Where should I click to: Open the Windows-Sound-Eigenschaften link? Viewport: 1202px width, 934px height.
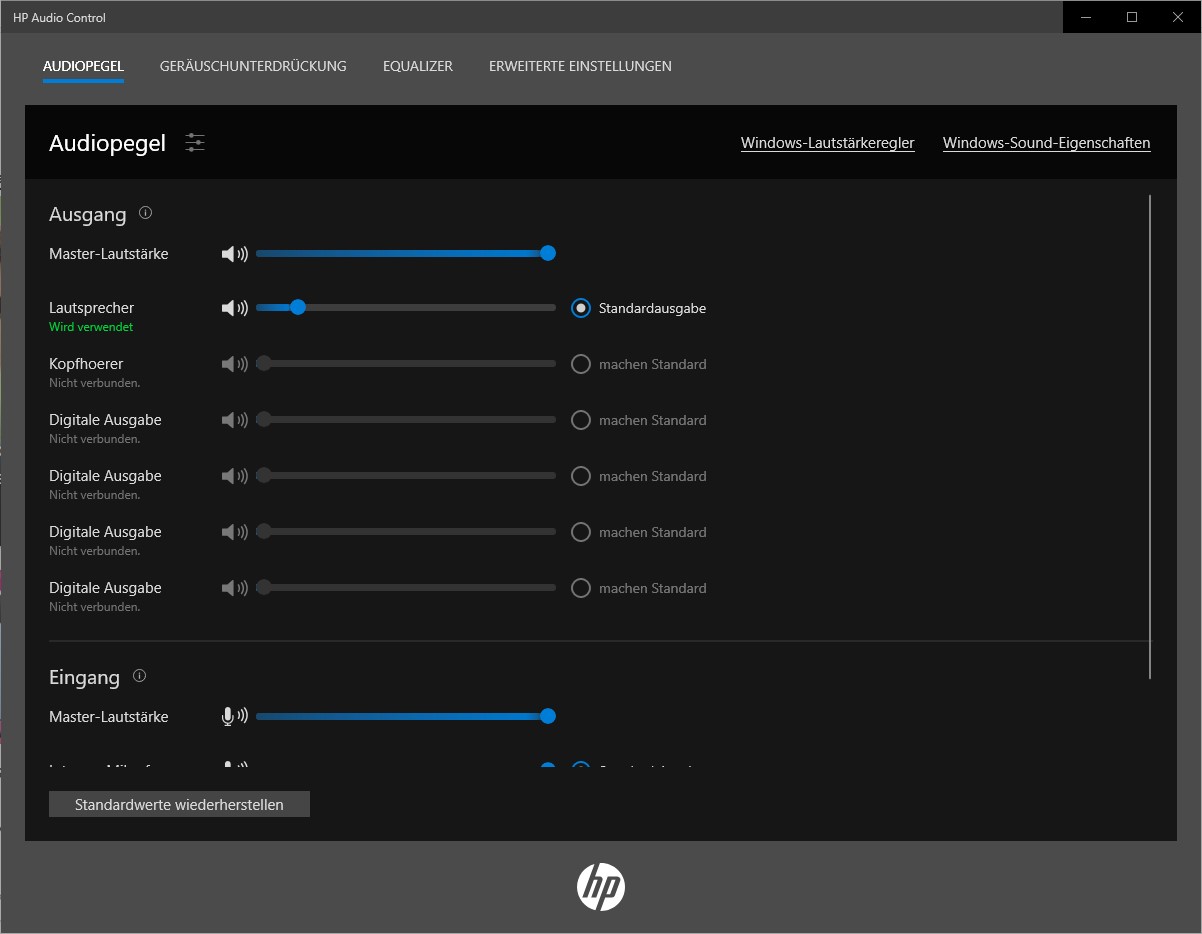(x=1047, y=143)
